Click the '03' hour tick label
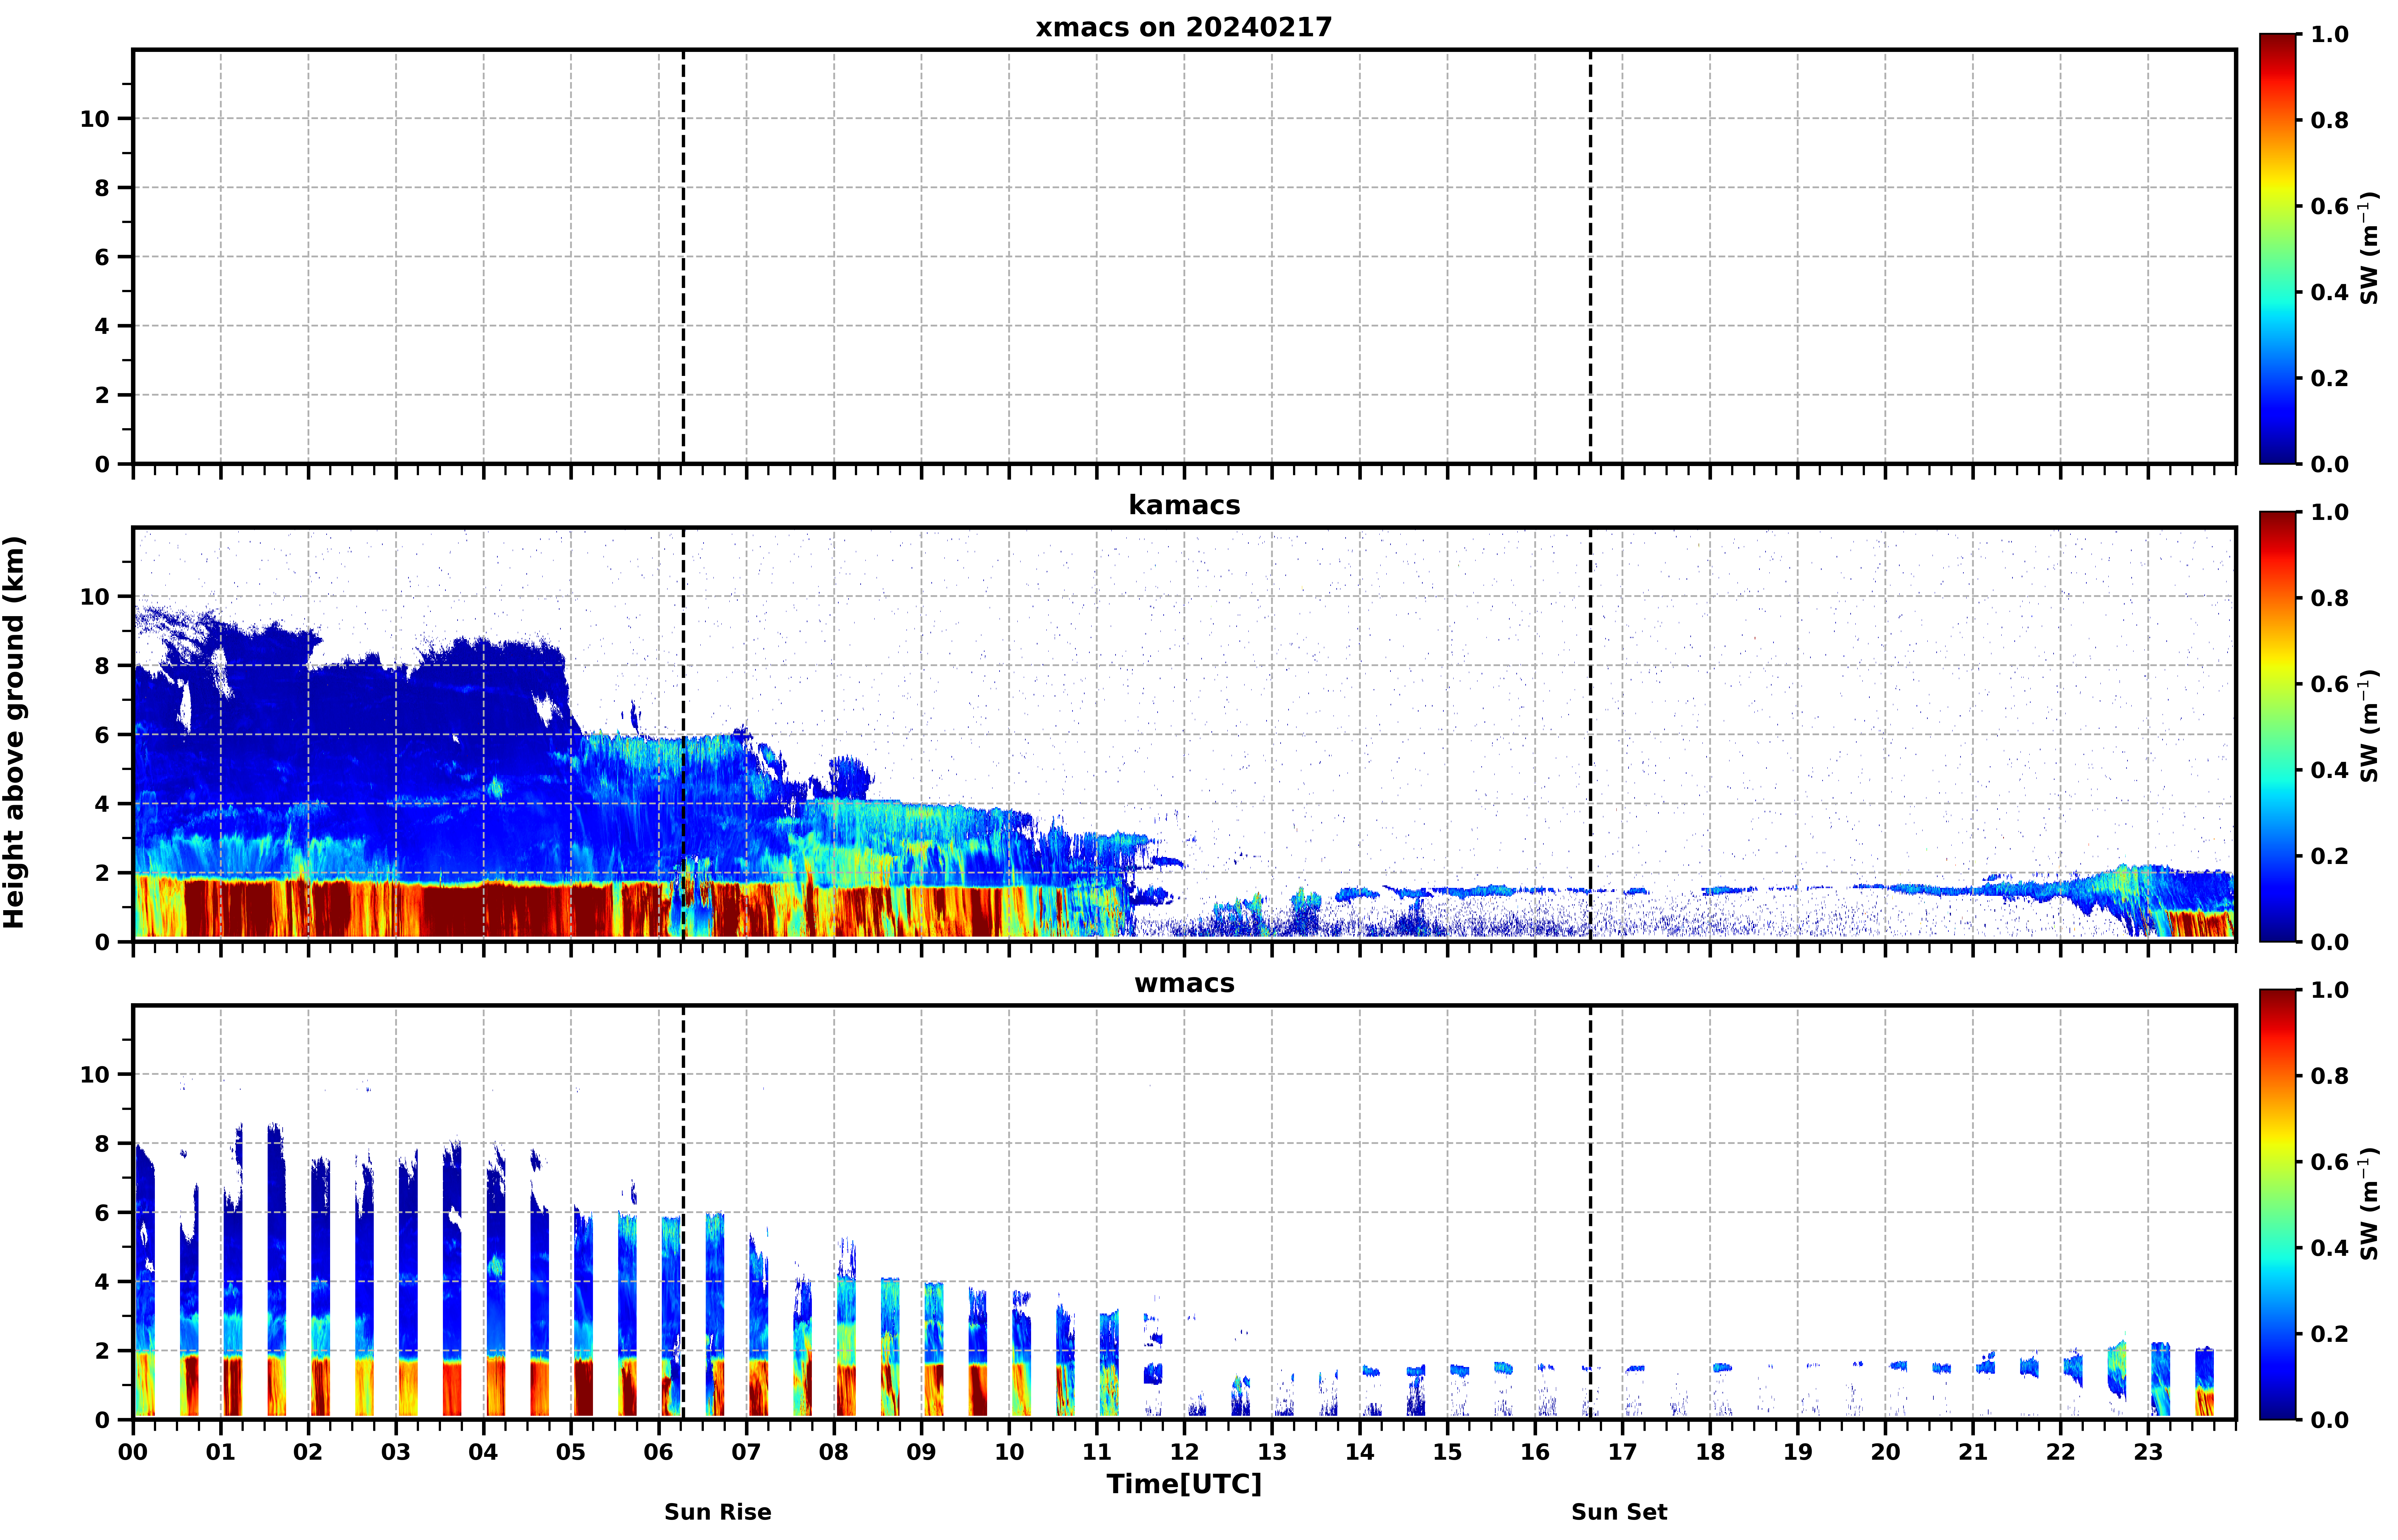 coord(396,1452)
